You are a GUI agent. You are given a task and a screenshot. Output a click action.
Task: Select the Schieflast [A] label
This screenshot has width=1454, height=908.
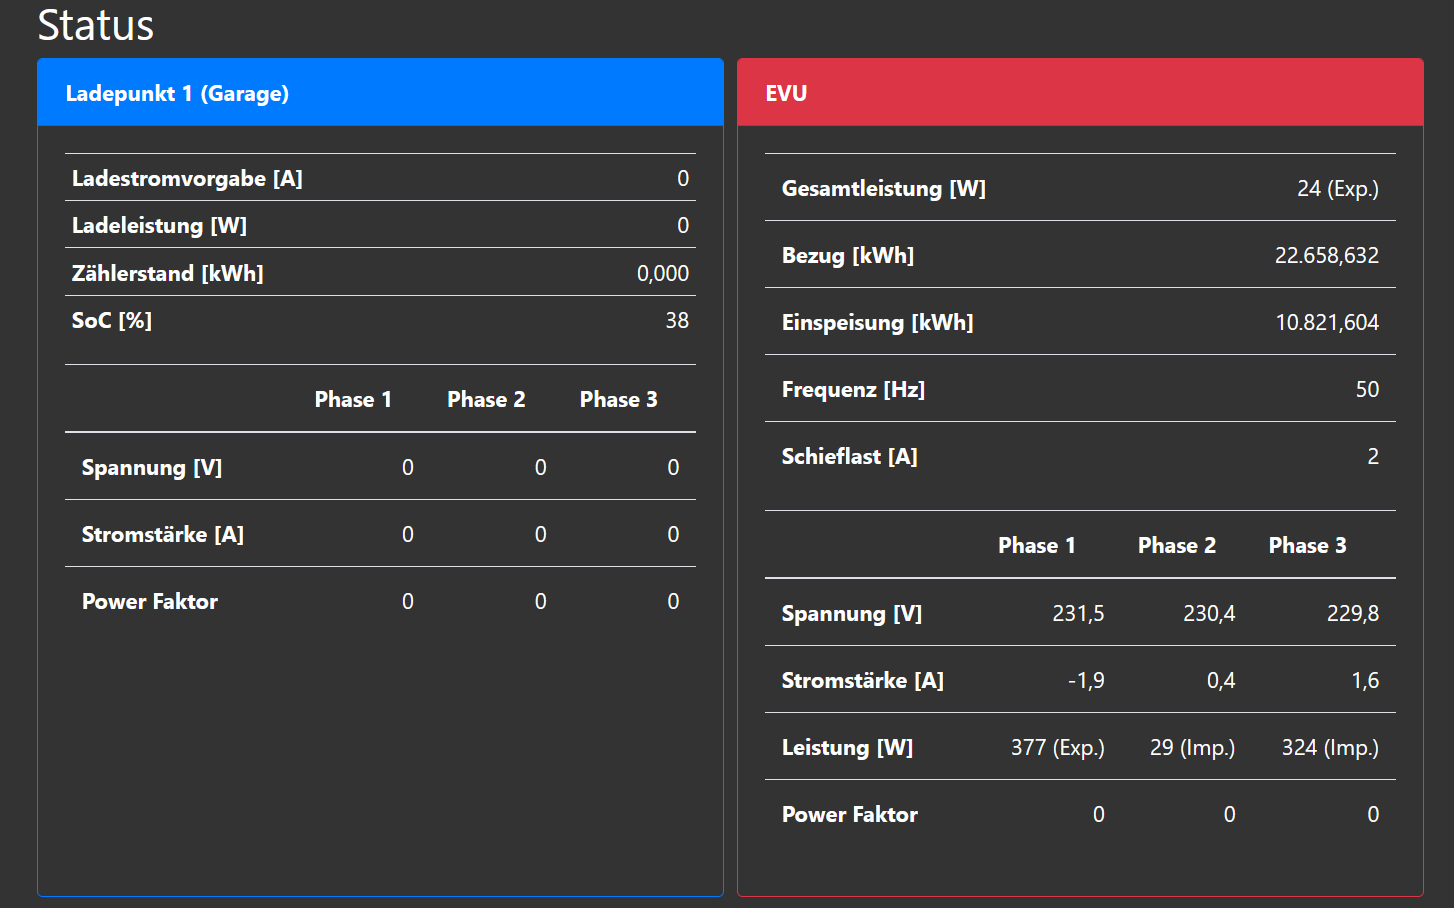[x=850, y=456]
